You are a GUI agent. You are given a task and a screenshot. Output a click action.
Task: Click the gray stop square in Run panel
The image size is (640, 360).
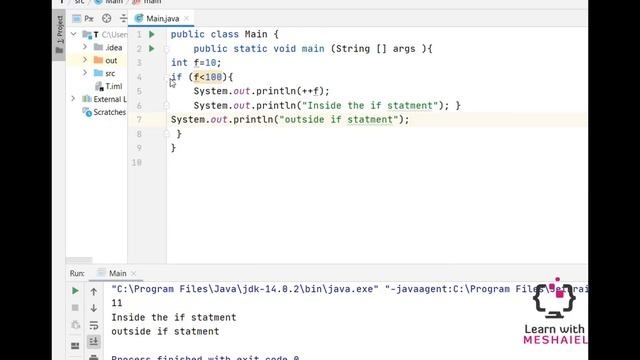click(x=75, y=308)
